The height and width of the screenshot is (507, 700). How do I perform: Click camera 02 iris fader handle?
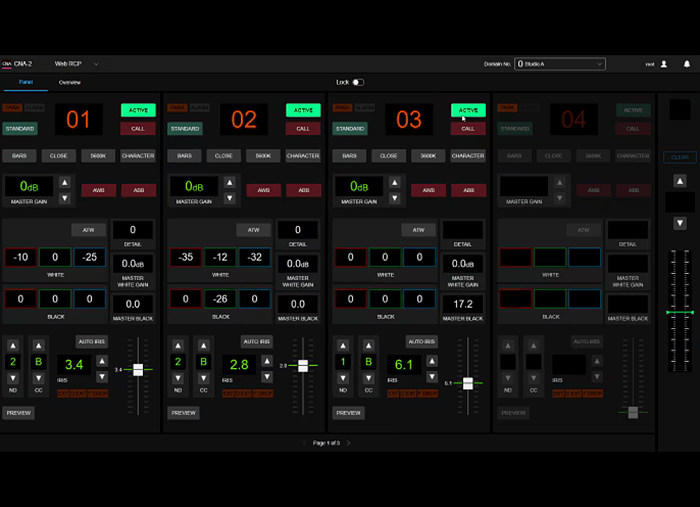303,366
